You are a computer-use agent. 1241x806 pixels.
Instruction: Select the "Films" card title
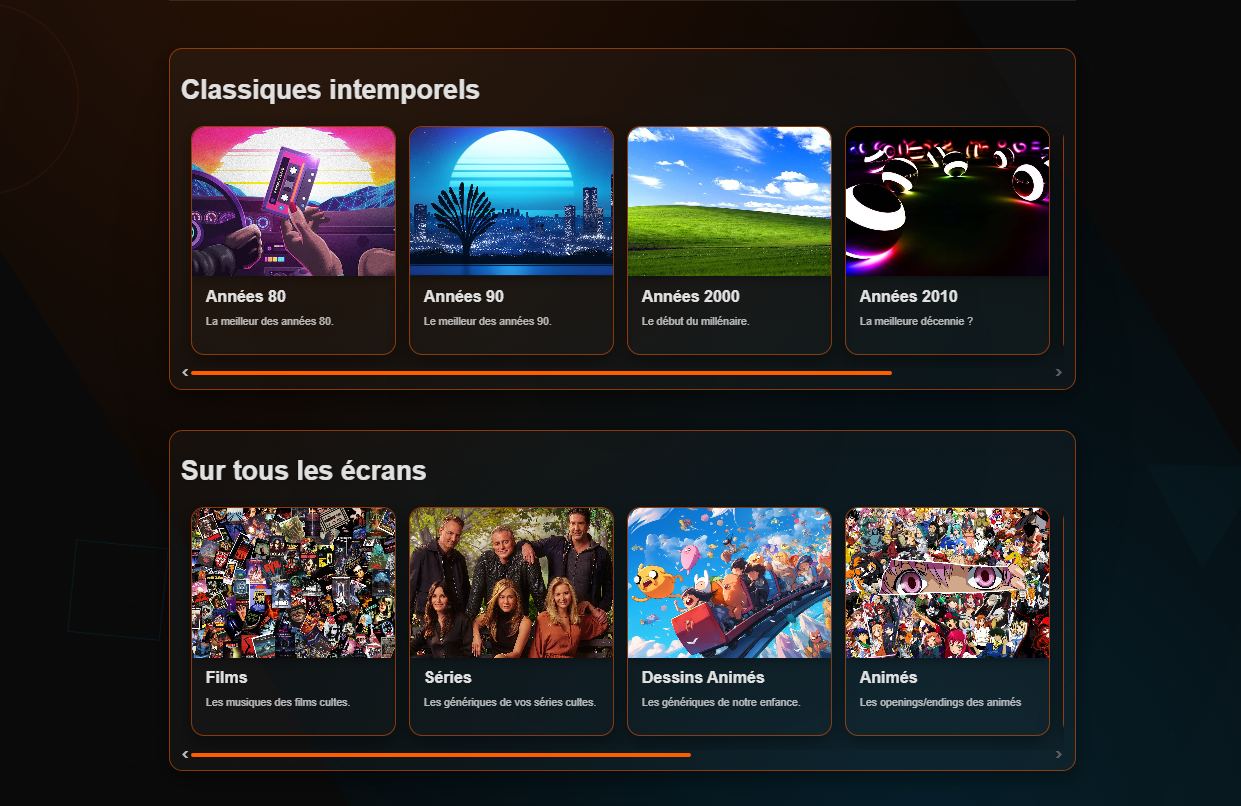[x=227, y=678]
